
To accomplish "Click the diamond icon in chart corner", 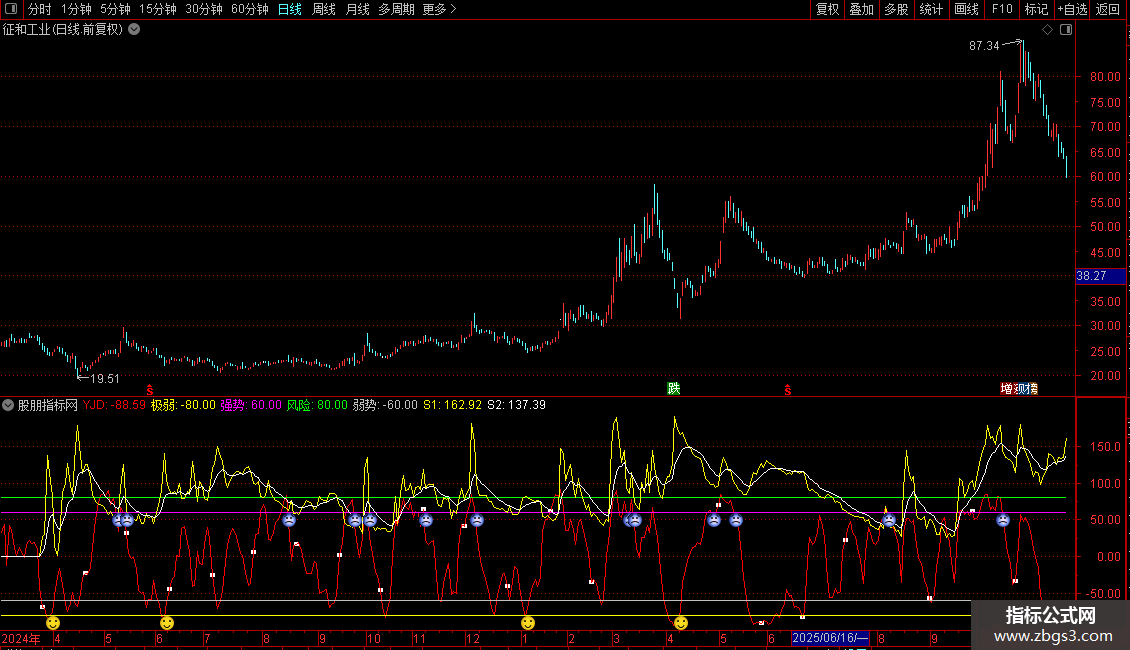I will tap(1047, 30).
